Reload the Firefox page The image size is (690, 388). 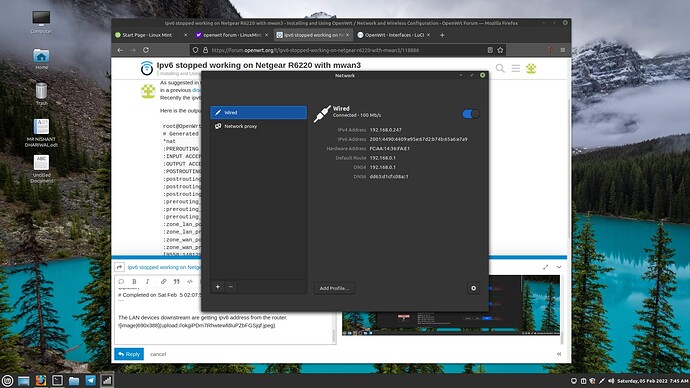point(146,50)
